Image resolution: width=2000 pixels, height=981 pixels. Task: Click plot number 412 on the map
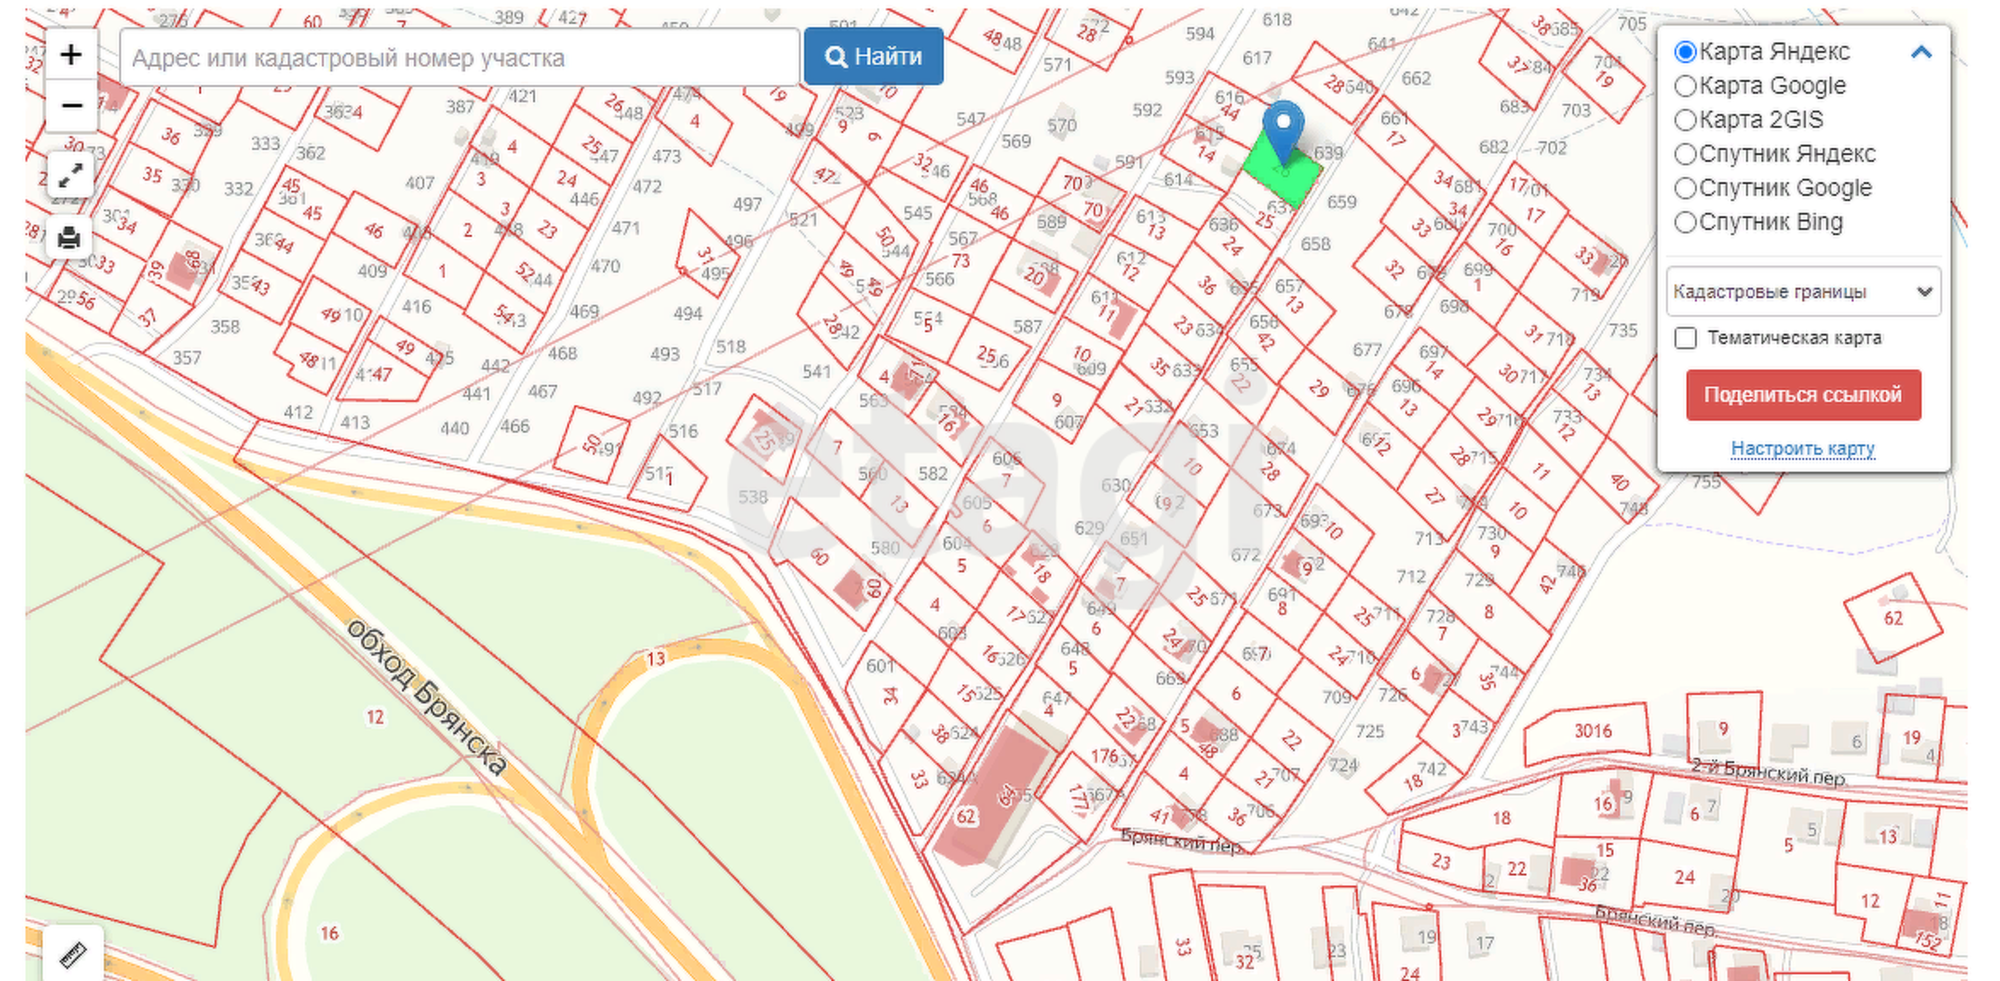pos(298,412)
